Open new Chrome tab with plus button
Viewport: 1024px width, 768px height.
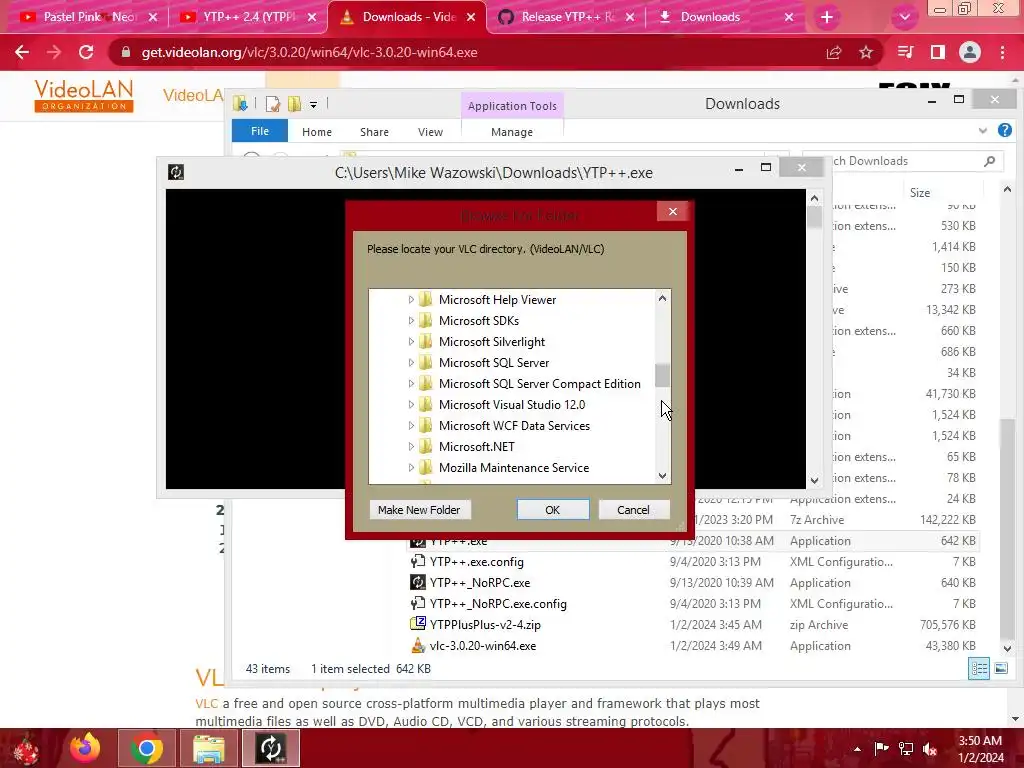[x=827, y=18]
